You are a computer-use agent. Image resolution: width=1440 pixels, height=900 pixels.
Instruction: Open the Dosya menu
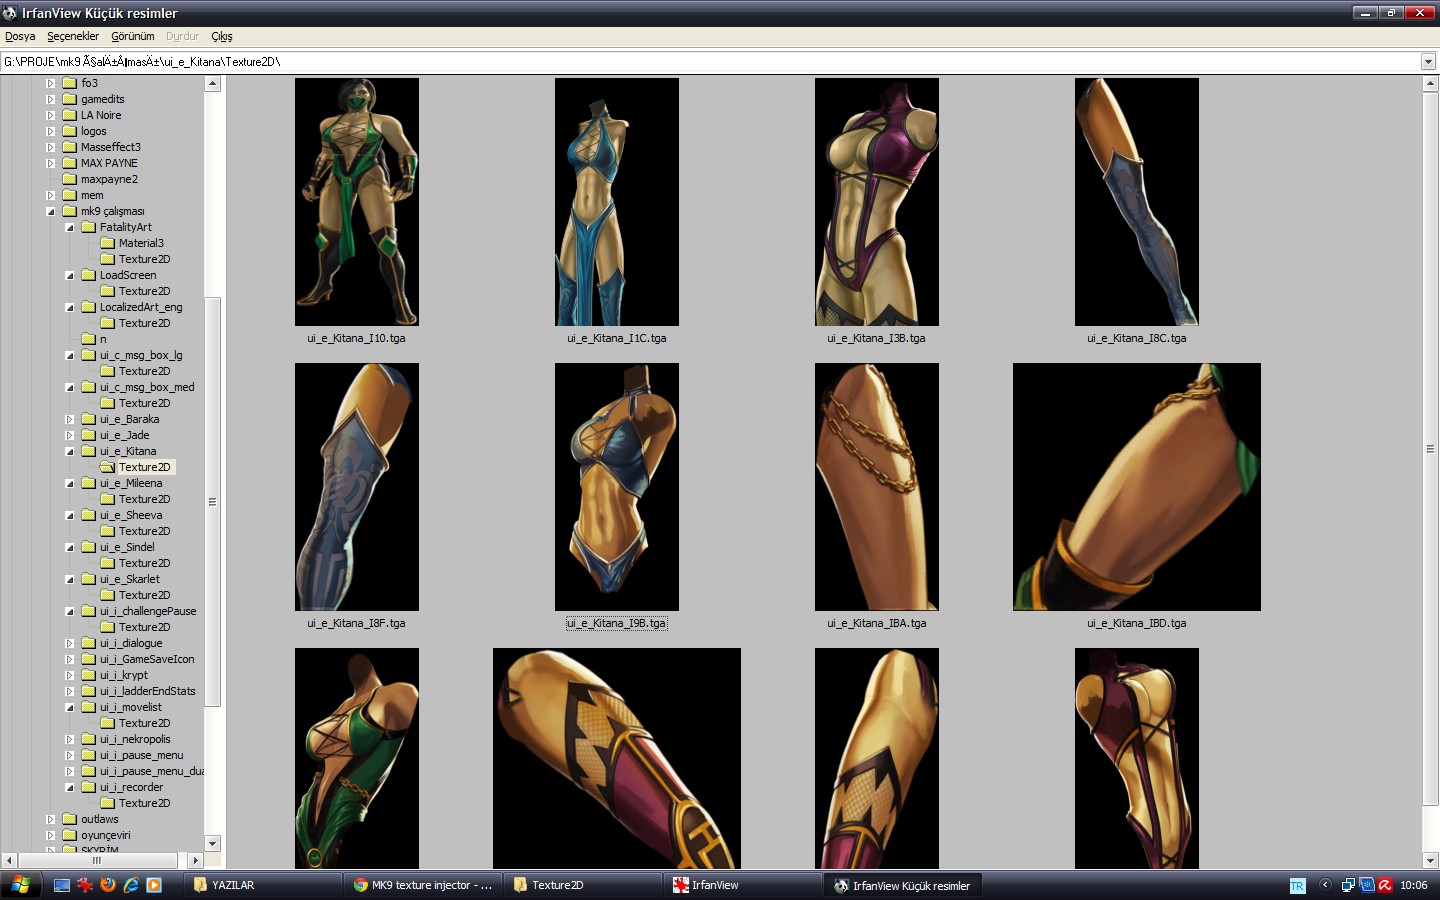point(20,36)
